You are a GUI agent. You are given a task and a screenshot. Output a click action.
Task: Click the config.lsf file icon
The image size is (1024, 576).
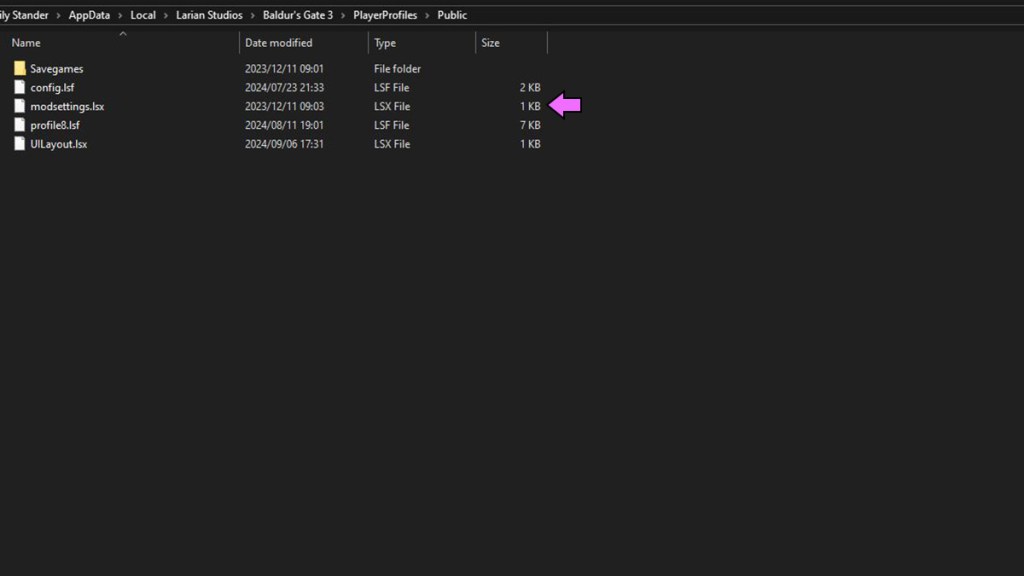coord(19,87)
